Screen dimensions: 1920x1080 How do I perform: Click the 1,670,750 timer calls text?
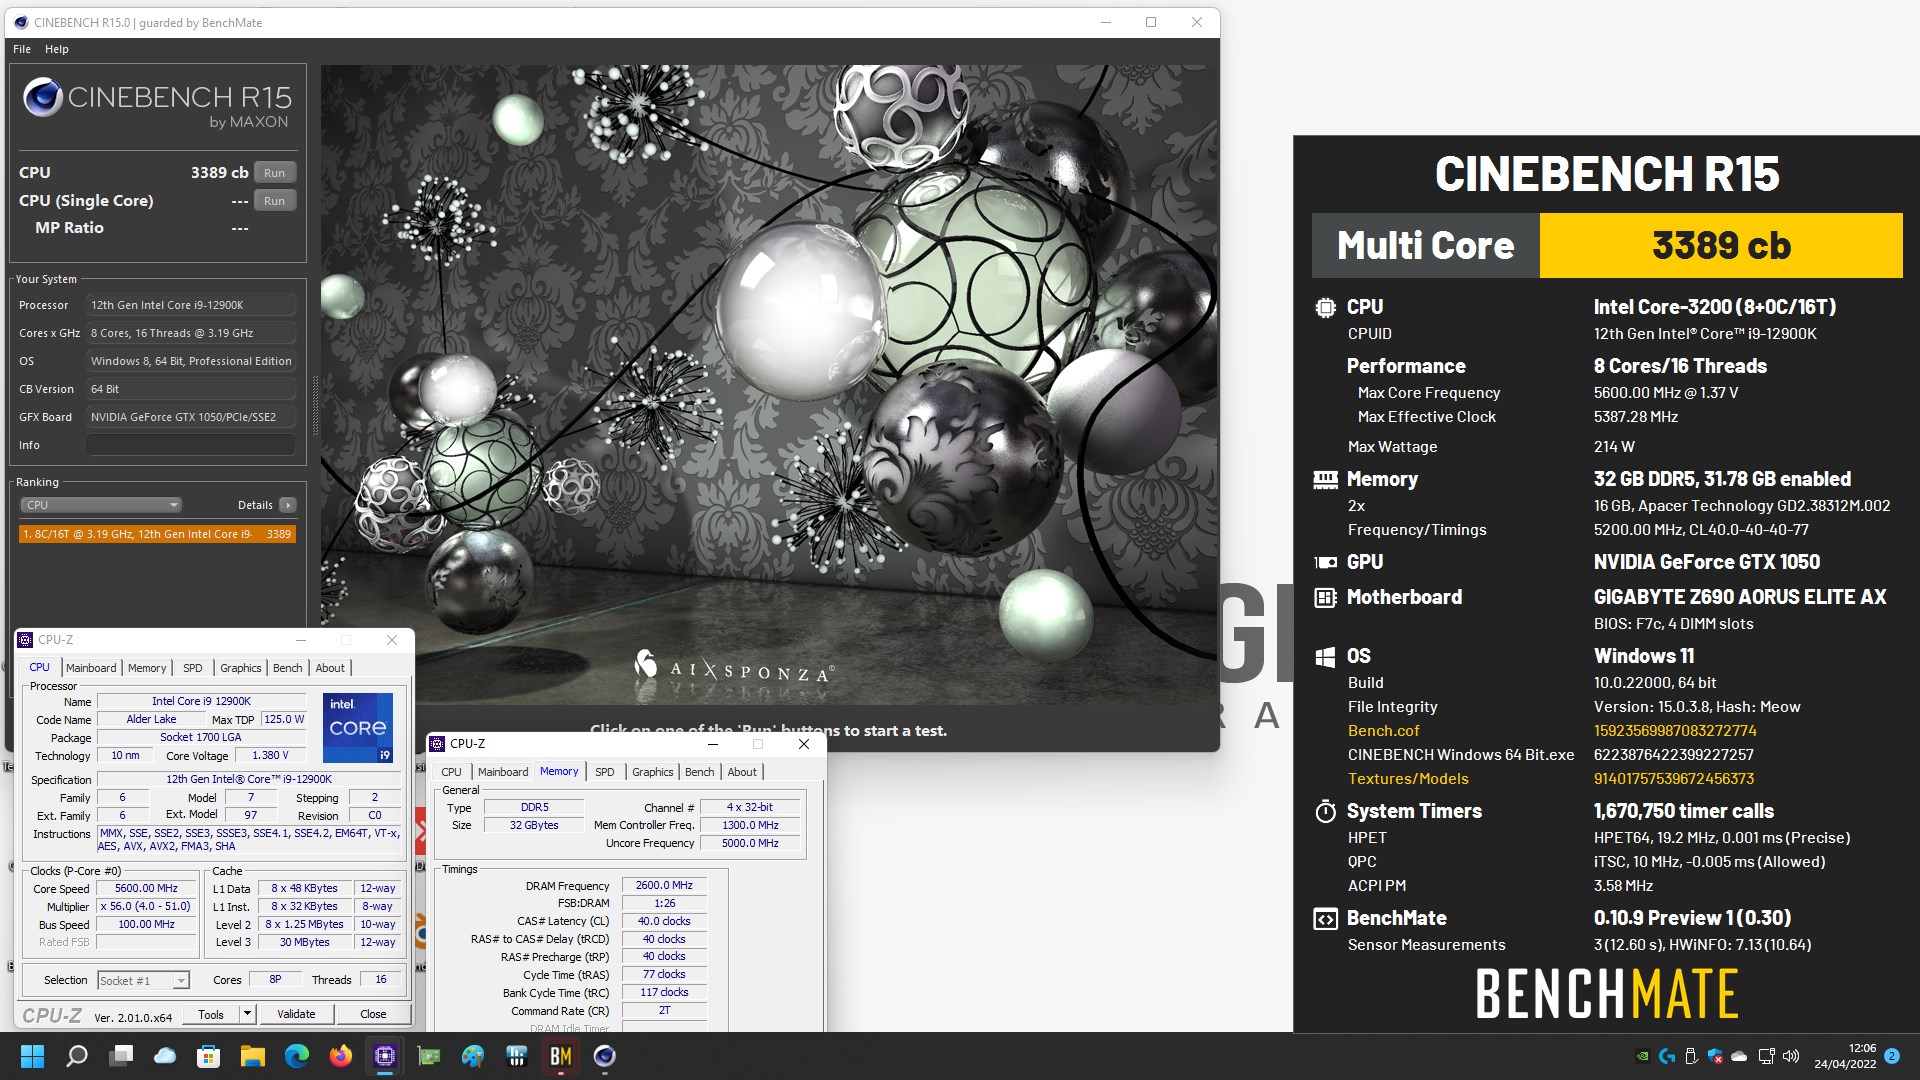coord(1683,811)
